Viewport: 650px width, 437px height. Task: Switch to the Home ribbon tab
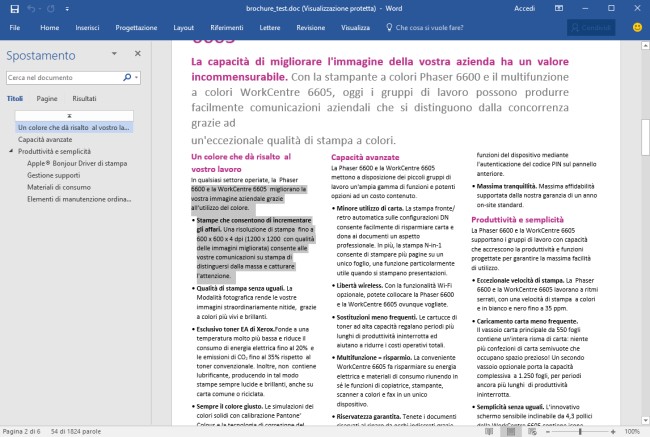(x=49, y=28)
